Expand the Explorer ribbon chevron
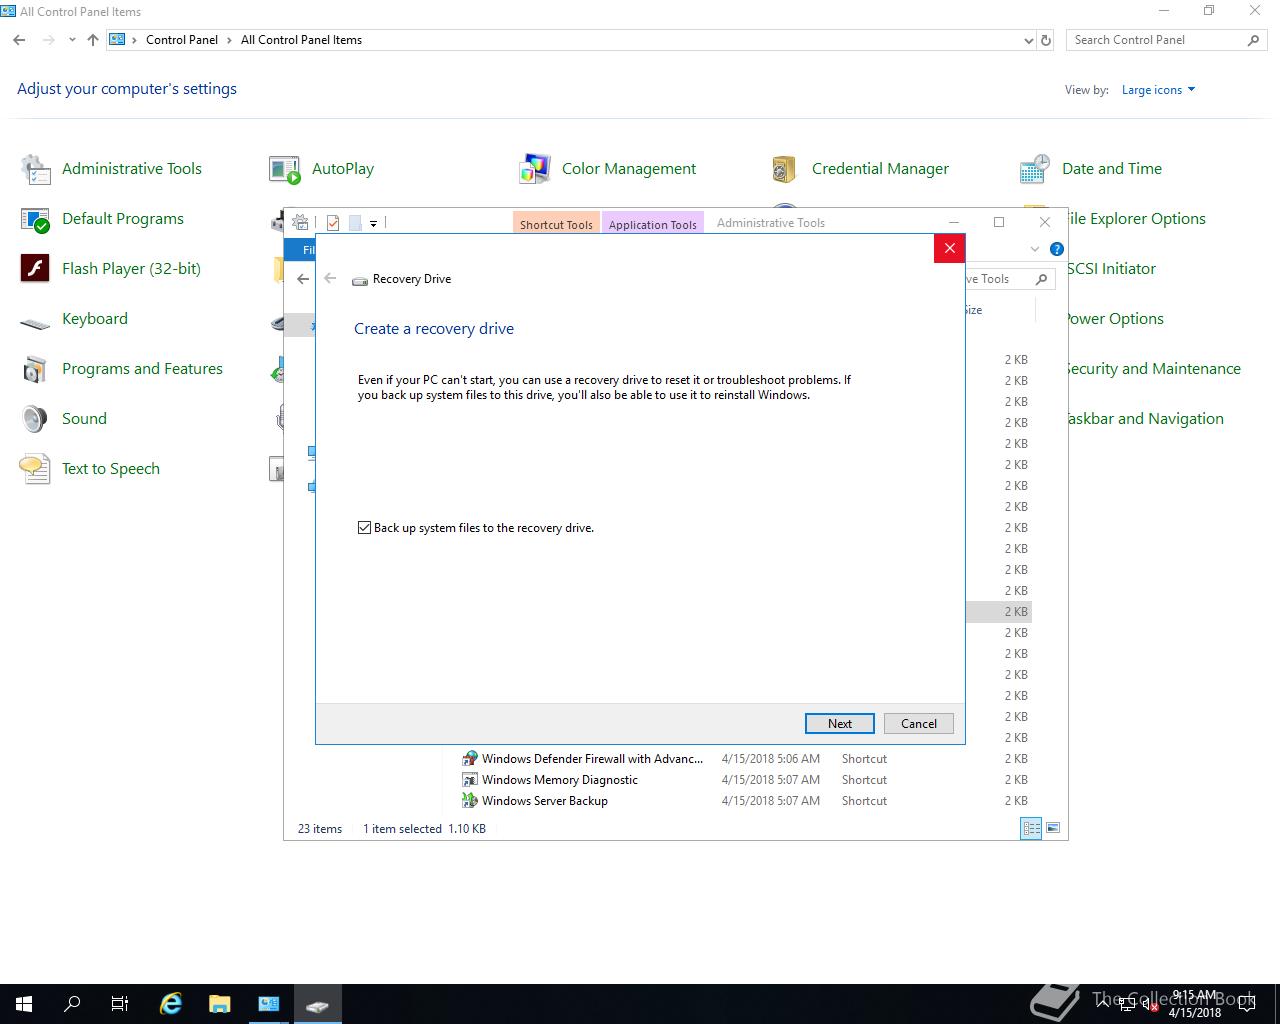This screenshot has height=1024, width=1280. coord(1035,249)
